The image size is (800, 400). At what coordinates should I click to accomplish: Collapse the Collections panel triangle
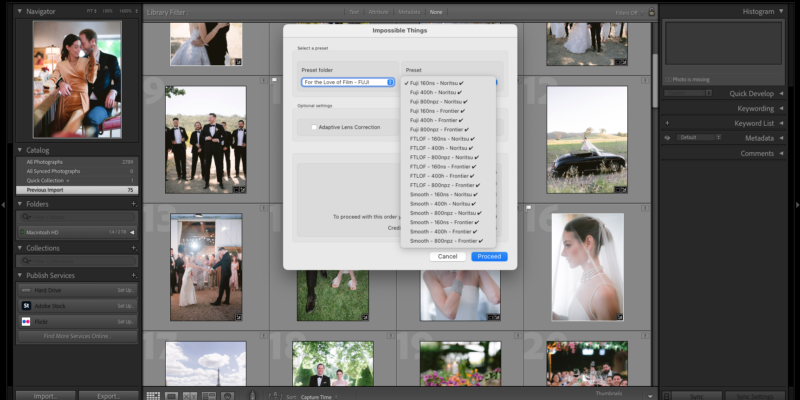(x=20, y=248)
